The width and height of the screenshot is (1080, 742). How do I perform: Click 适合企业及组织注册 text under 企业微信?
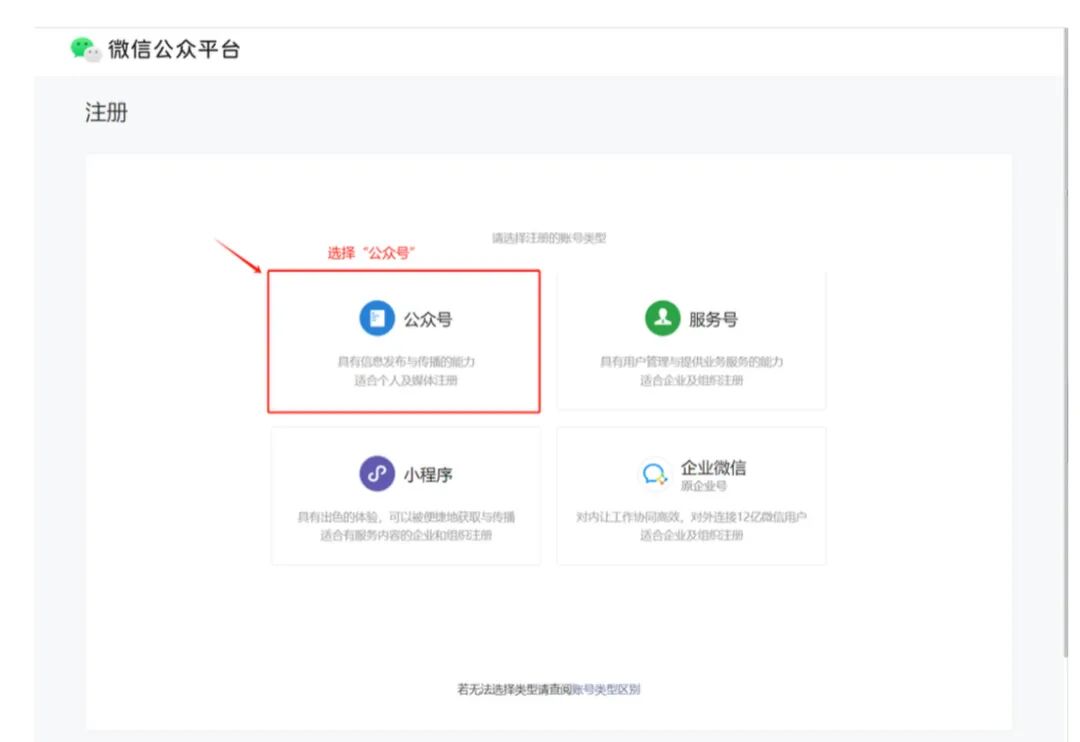[692, 535]
